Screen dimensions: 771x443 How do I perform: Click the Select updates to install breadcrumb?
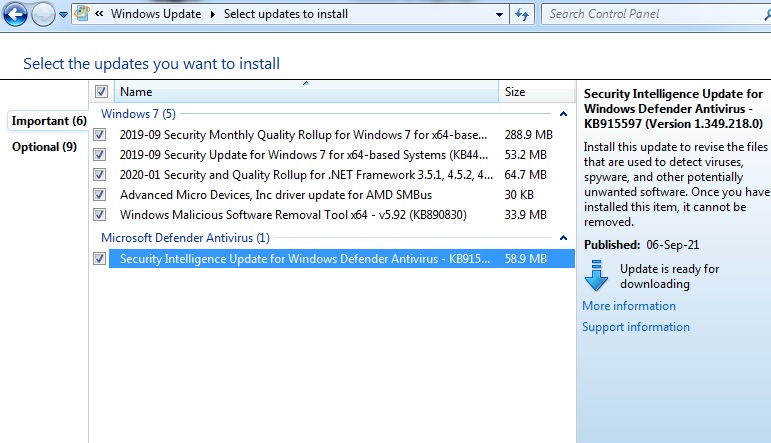[286, 14]
